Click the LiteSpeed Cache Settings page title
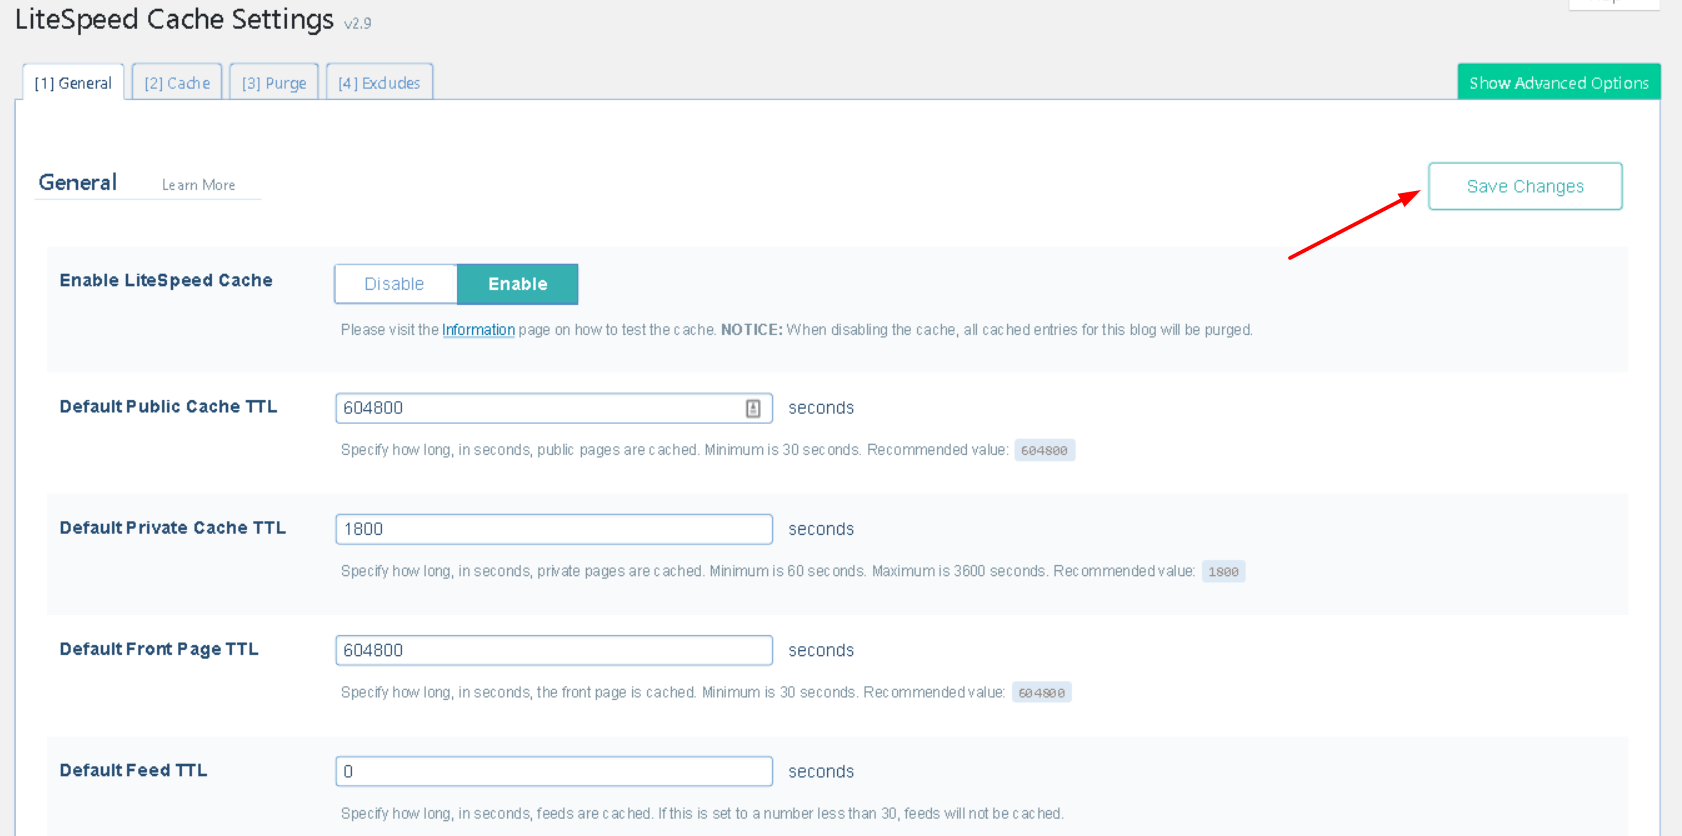The image size is (1682, 836). 174,19
